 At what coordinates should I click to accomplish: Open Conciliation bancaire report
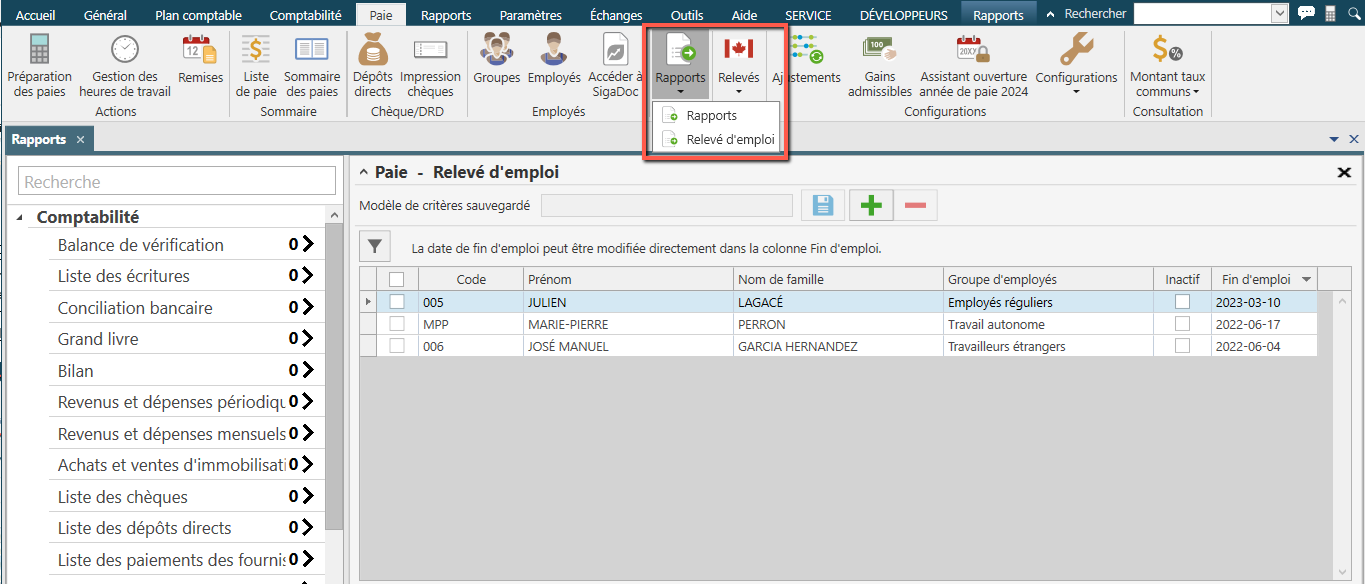[x=186, y=308]
